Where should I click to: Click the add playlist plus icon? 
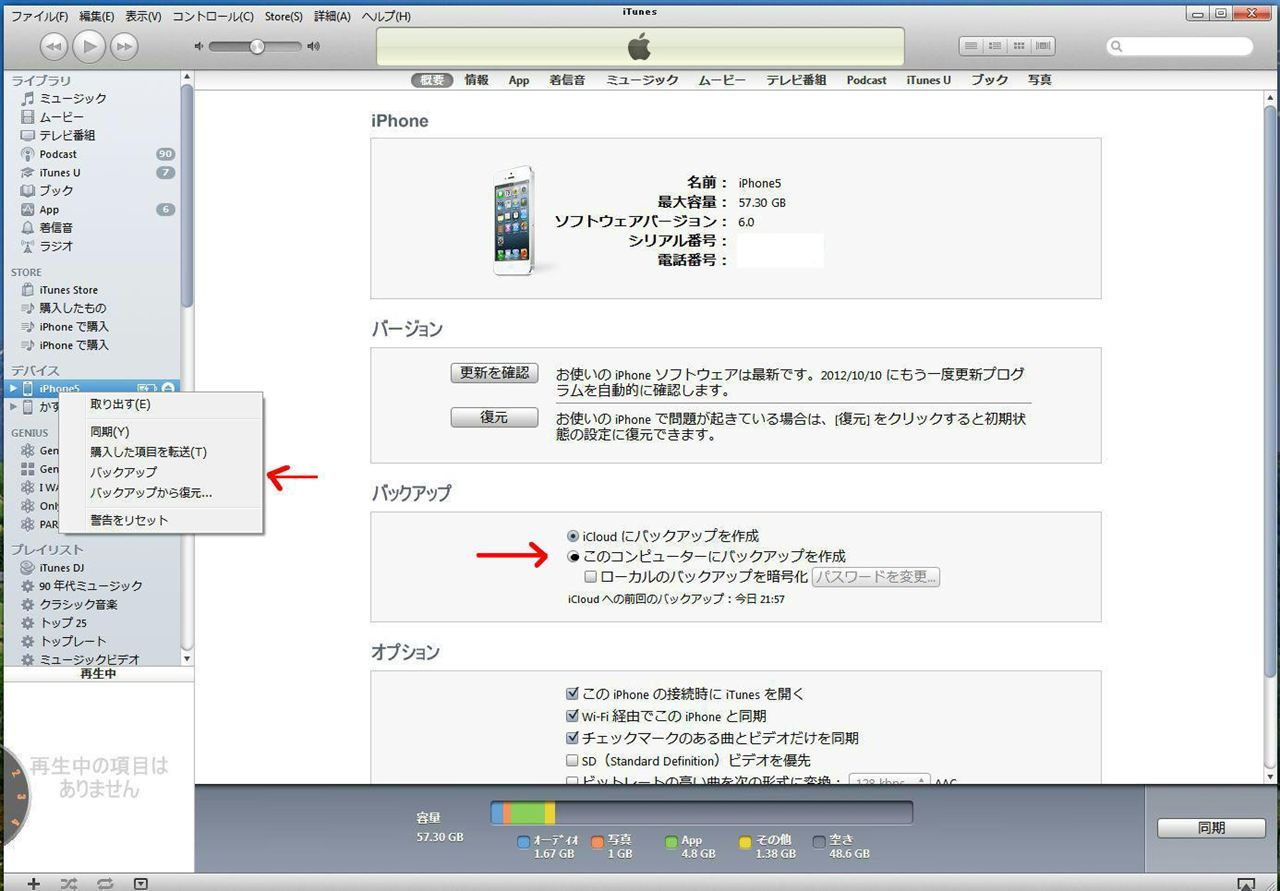[x=34, y=883]
